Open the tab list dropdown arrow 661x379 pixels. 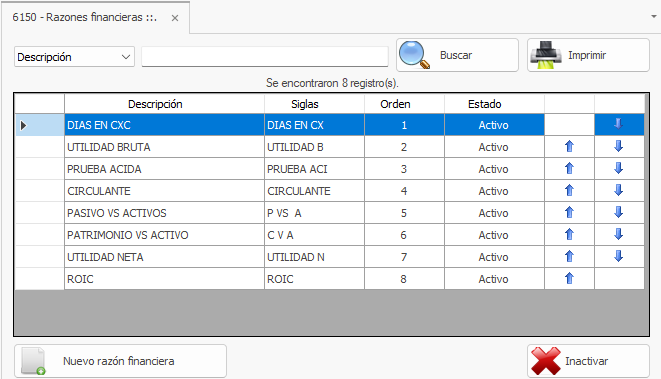point(654,17)
